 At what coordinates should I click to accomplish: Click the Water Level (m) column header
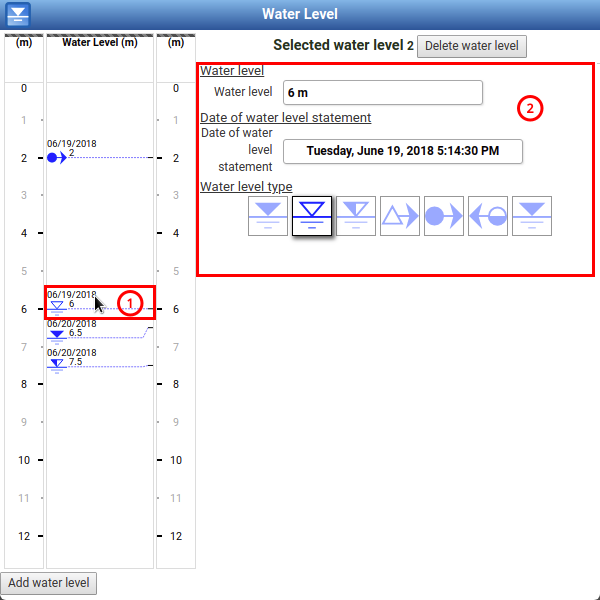click(x=100, y=42)
